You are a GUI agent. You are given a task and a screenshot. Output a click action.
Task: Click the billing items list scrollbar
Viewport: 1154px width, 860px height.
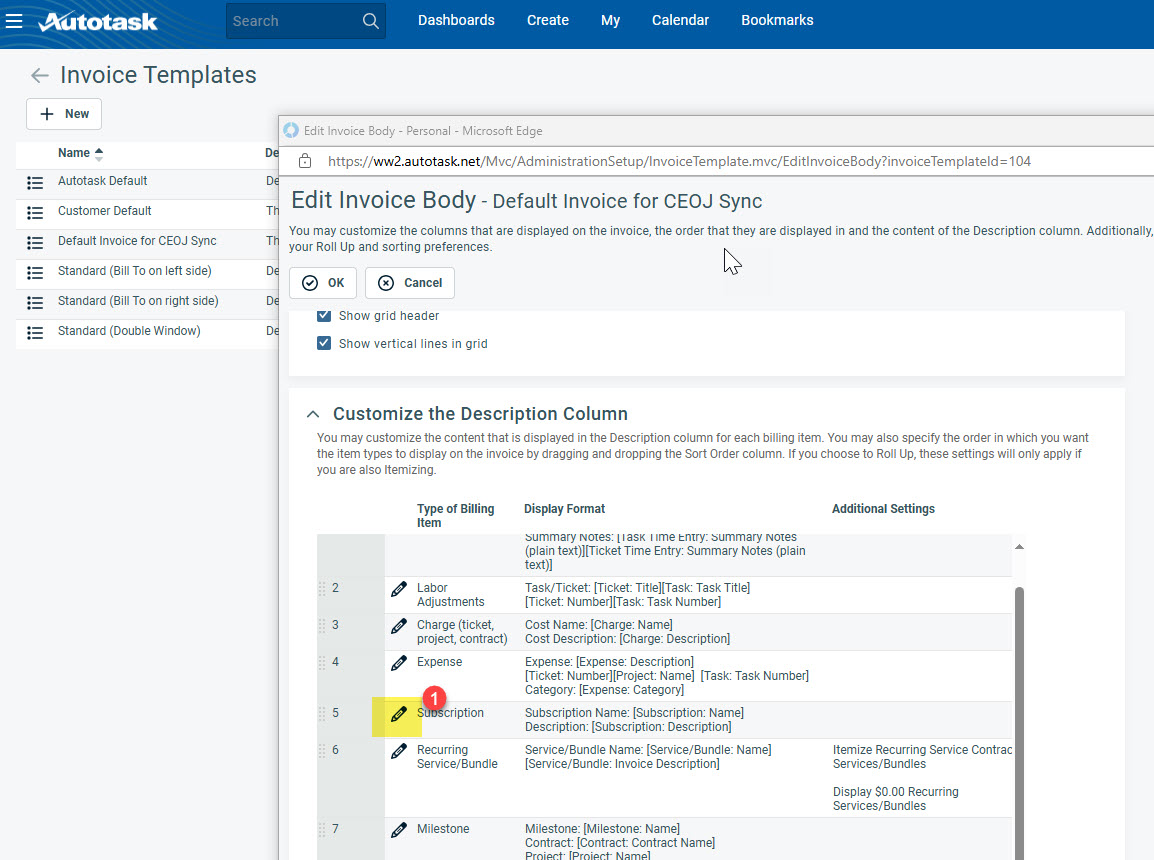(x=1019, y=700)
